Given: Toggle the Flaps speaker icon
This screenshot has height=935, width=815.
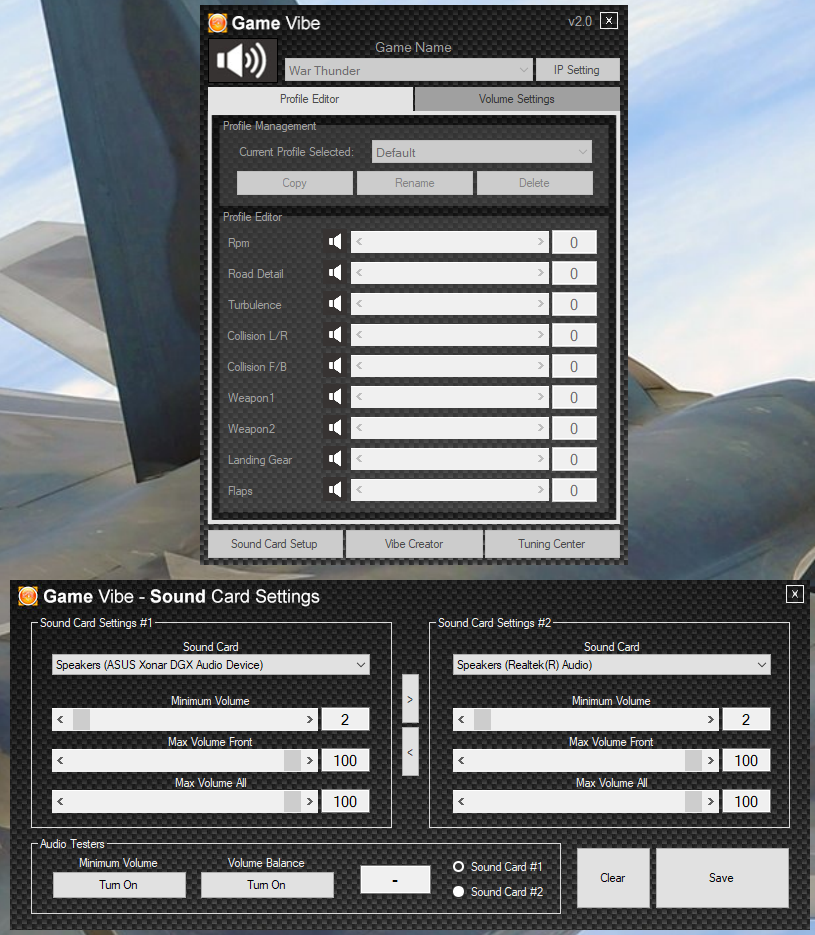Looking at the screenshot, I should pos(335,490).
